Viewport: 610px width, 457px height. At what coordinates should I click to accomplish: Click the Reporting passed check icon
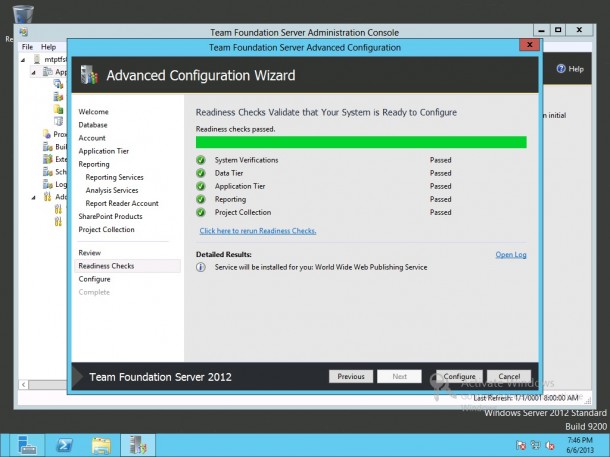point(200,199)
